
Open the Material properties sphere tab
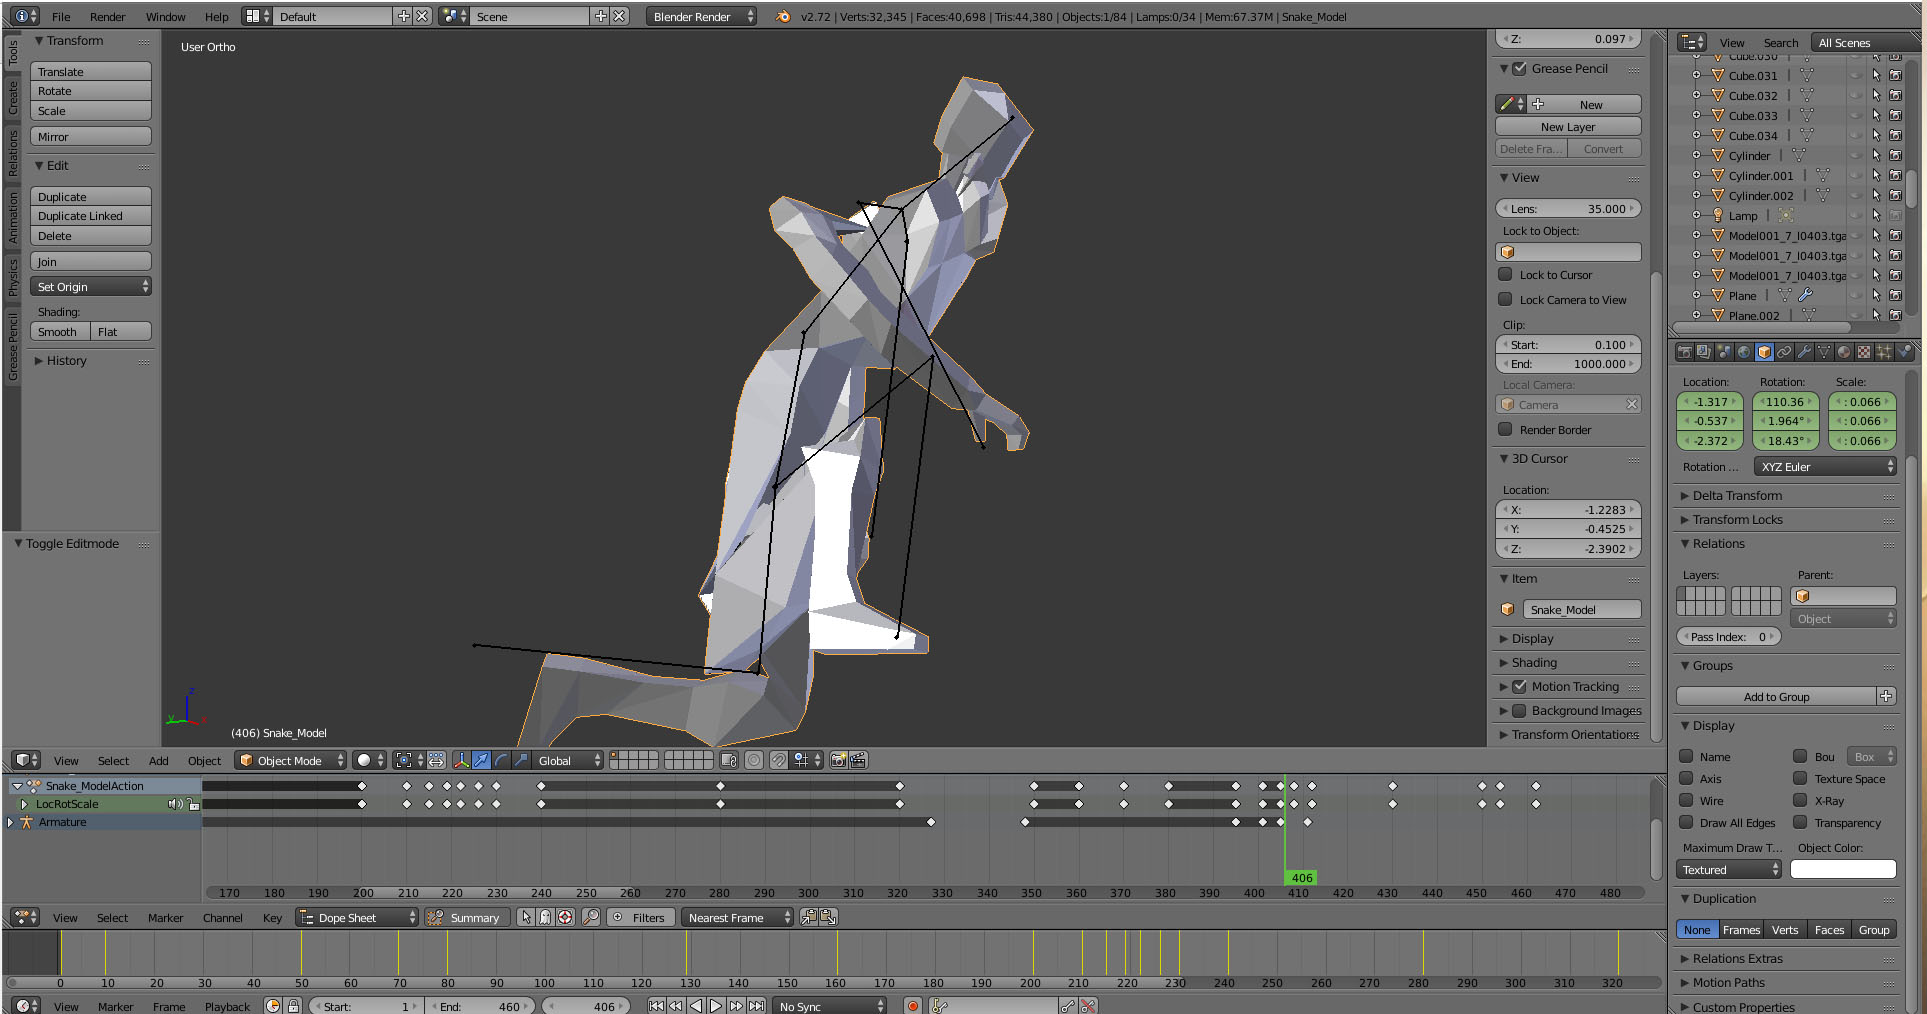tap(1844, 352)
